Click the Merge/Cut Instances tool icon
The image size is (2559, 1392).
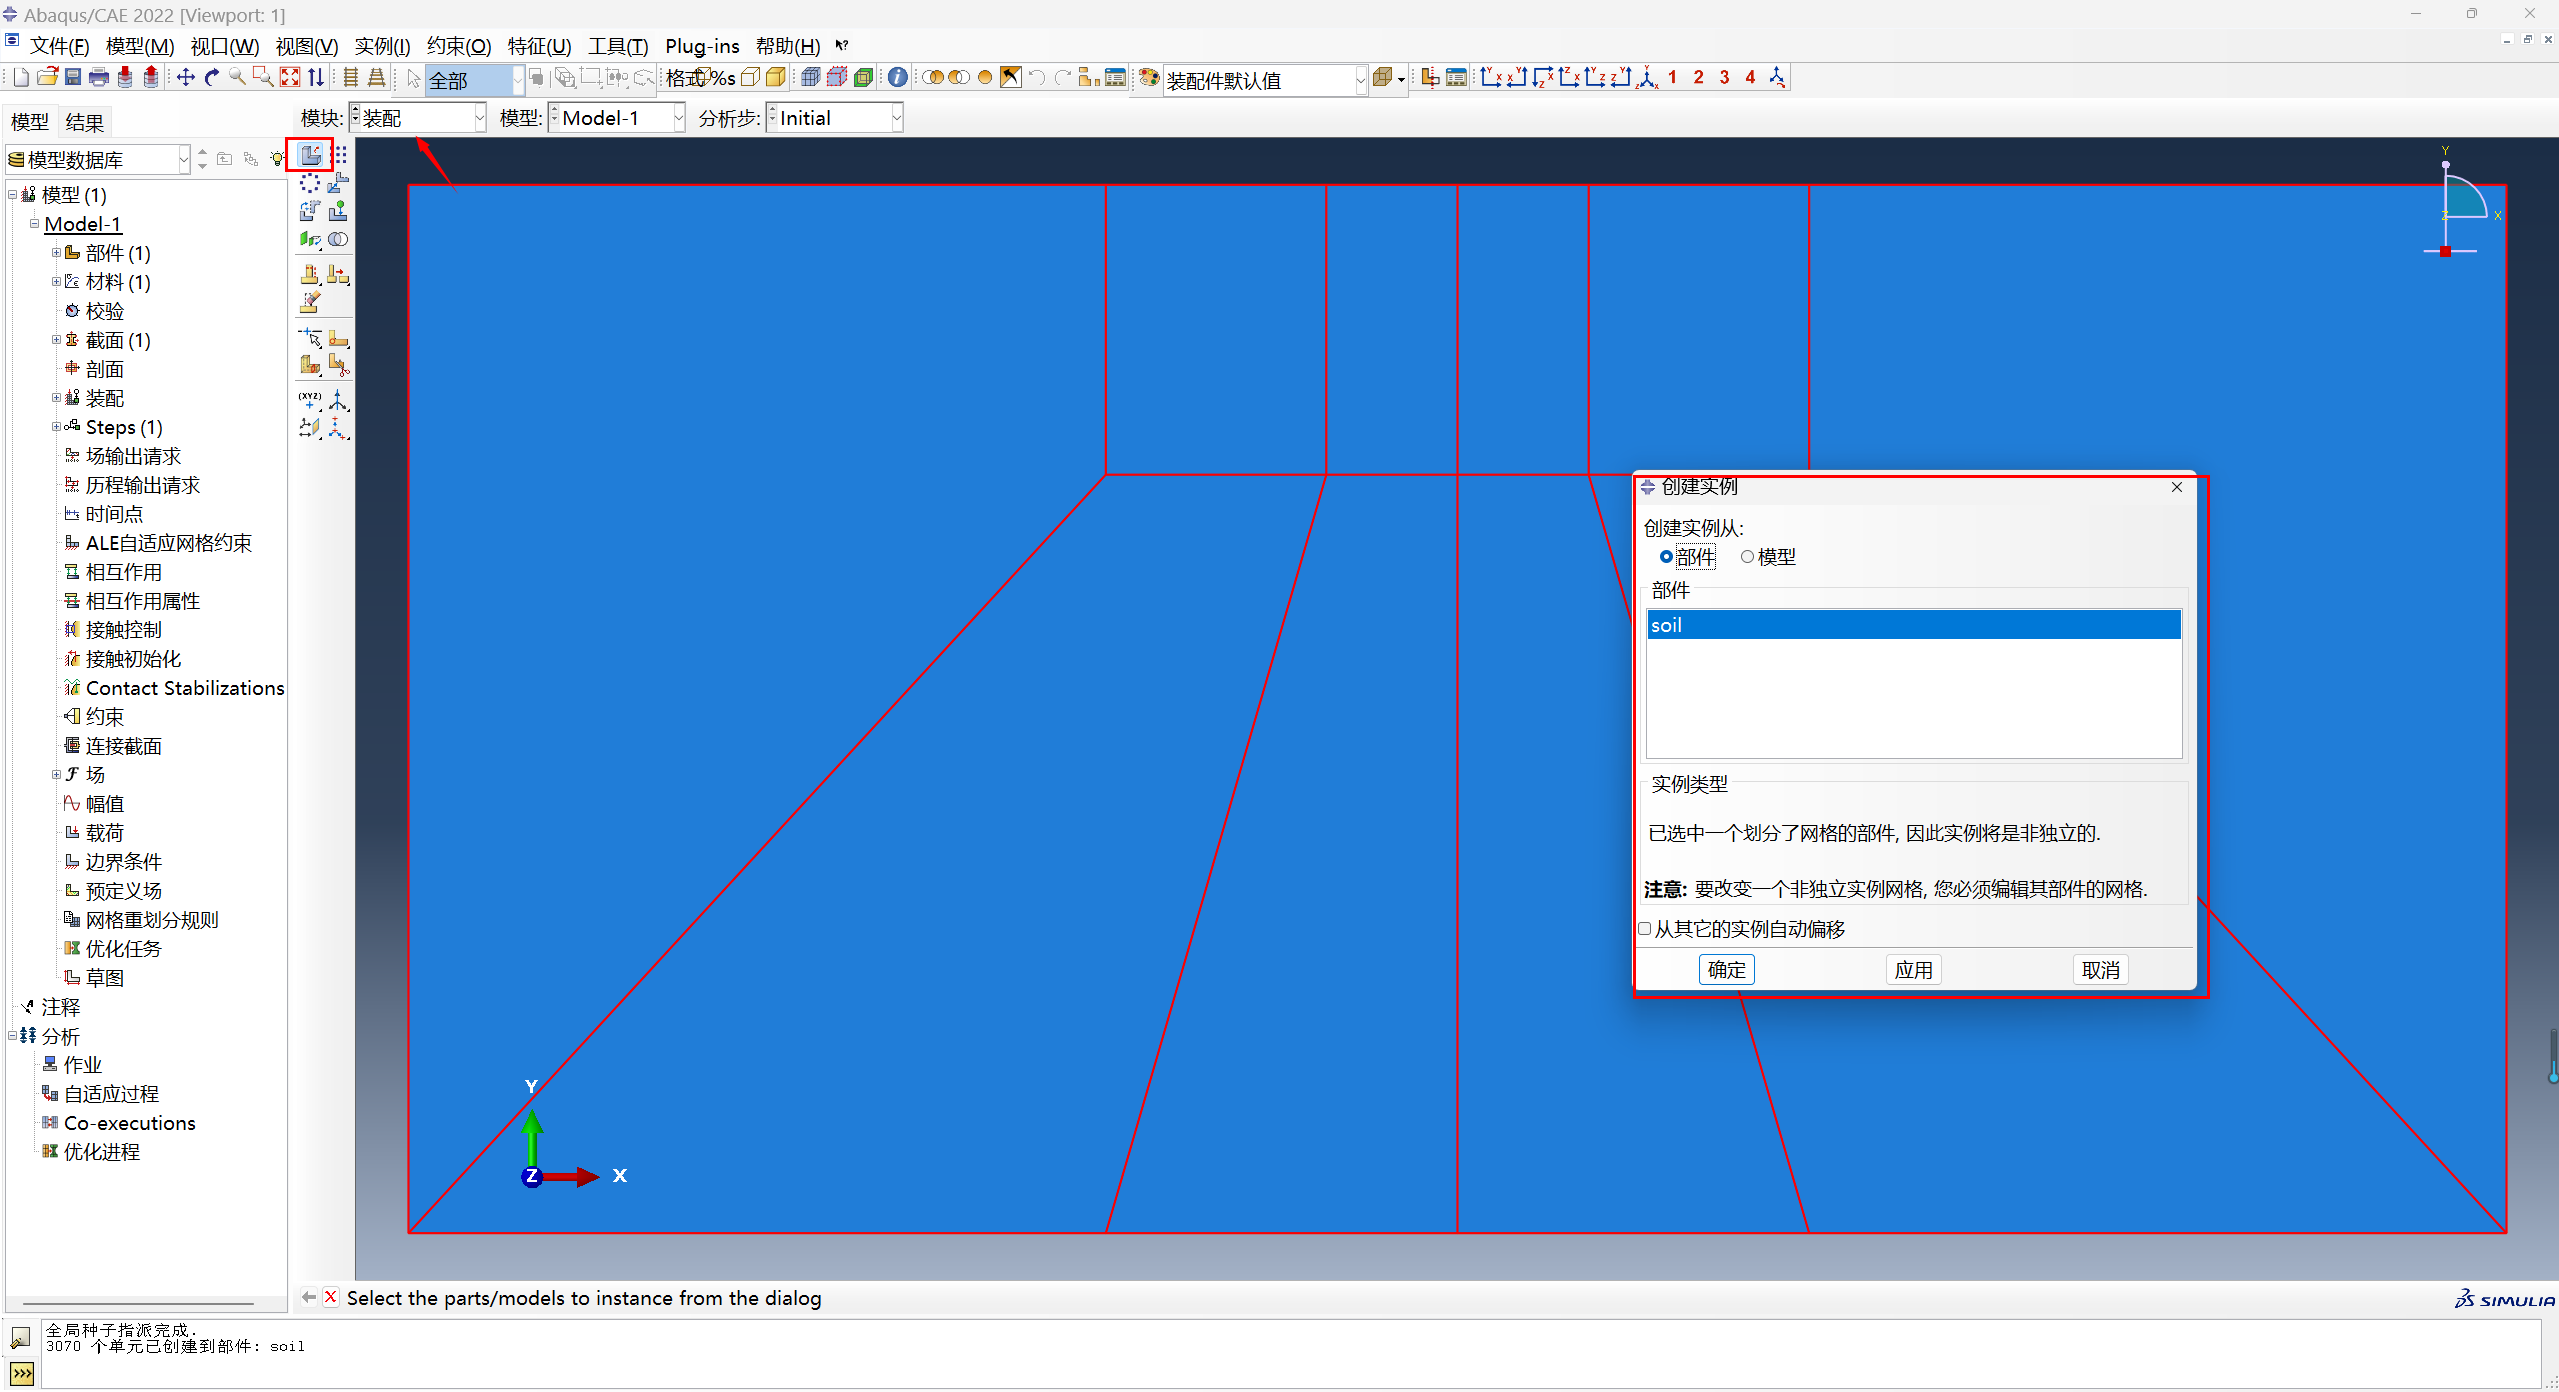(x=339, y=239)
